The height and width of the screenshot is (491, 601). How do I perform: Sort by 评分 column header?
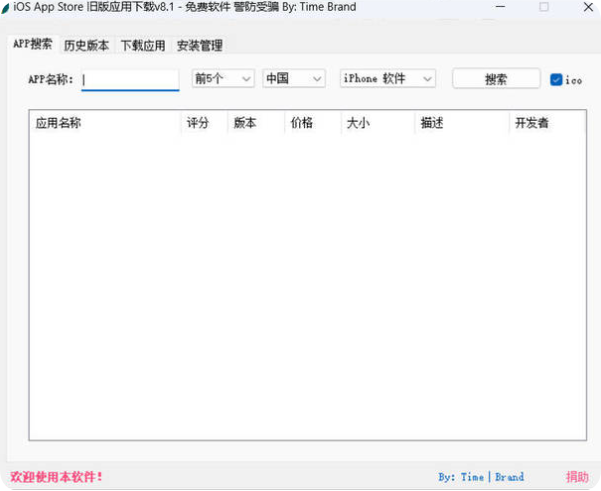pyautogui.click(x=204, y=123)
